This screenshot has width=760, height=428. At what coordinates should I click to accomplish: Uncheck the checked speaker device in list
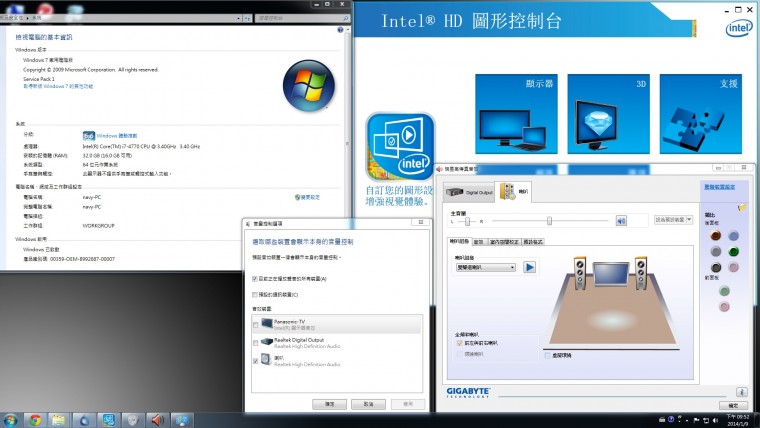[255, 361]
